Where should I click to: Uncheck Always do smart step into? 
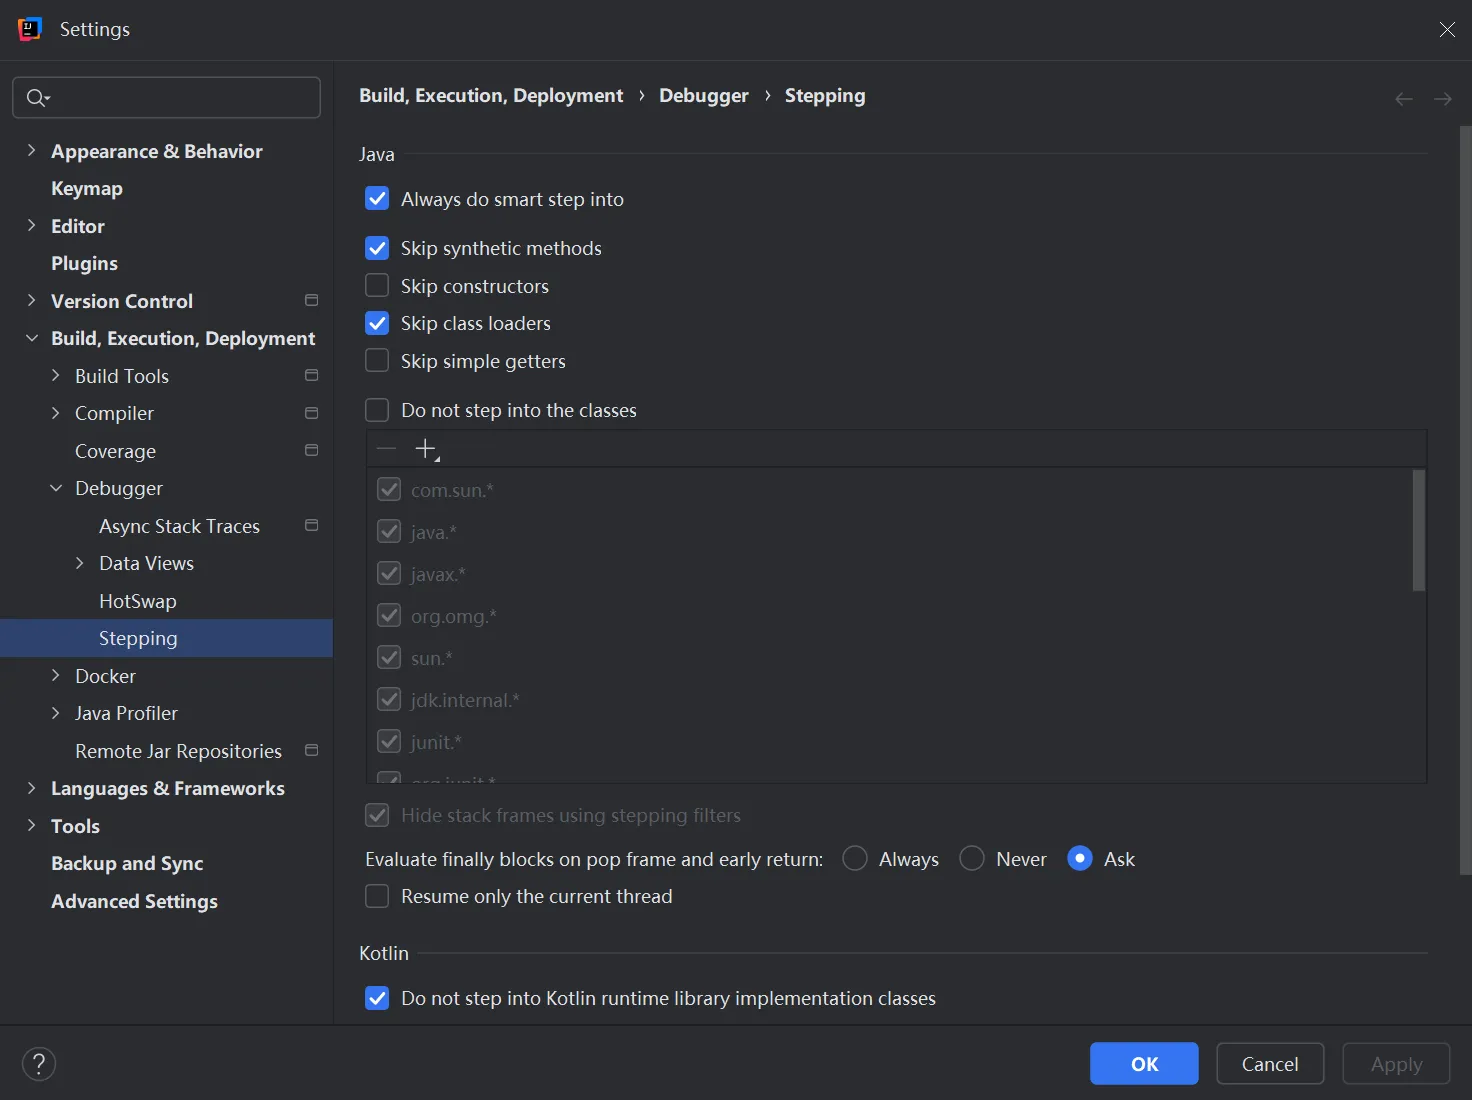tap(377, 199)
